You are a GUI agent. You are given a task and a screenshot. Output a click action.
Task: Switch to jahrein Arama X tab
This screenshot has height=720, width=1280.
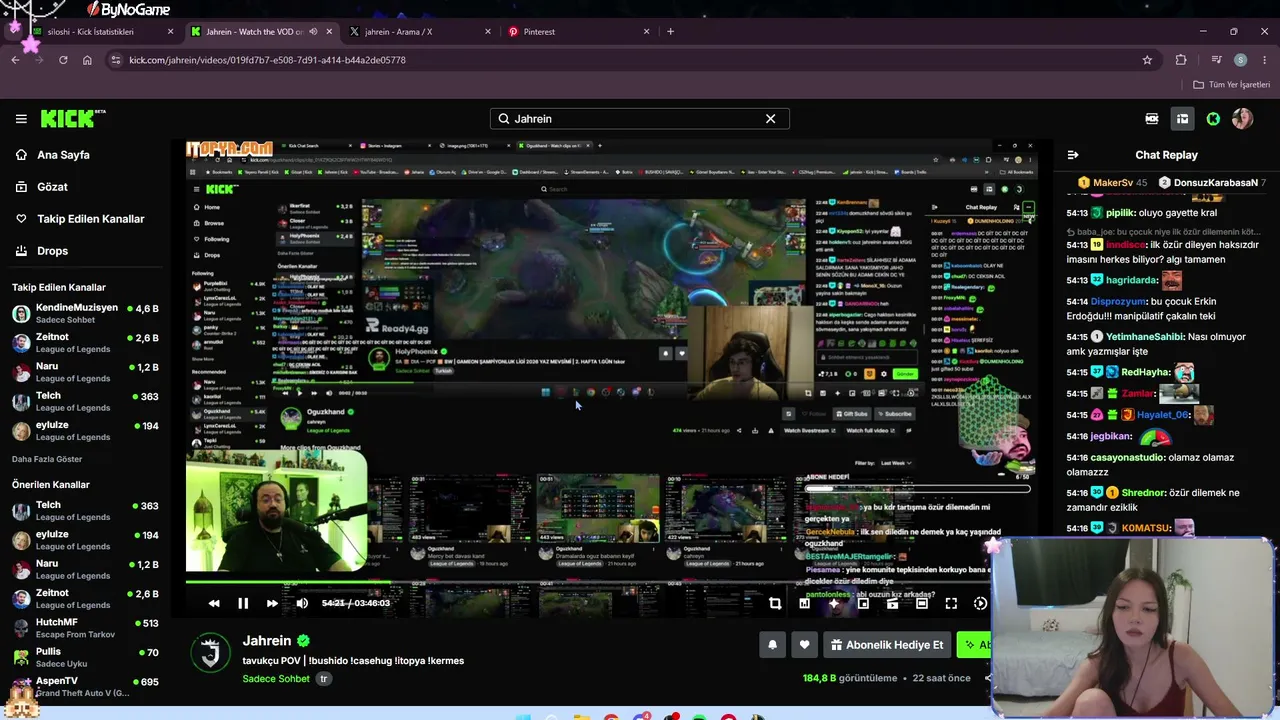point(421,32)
